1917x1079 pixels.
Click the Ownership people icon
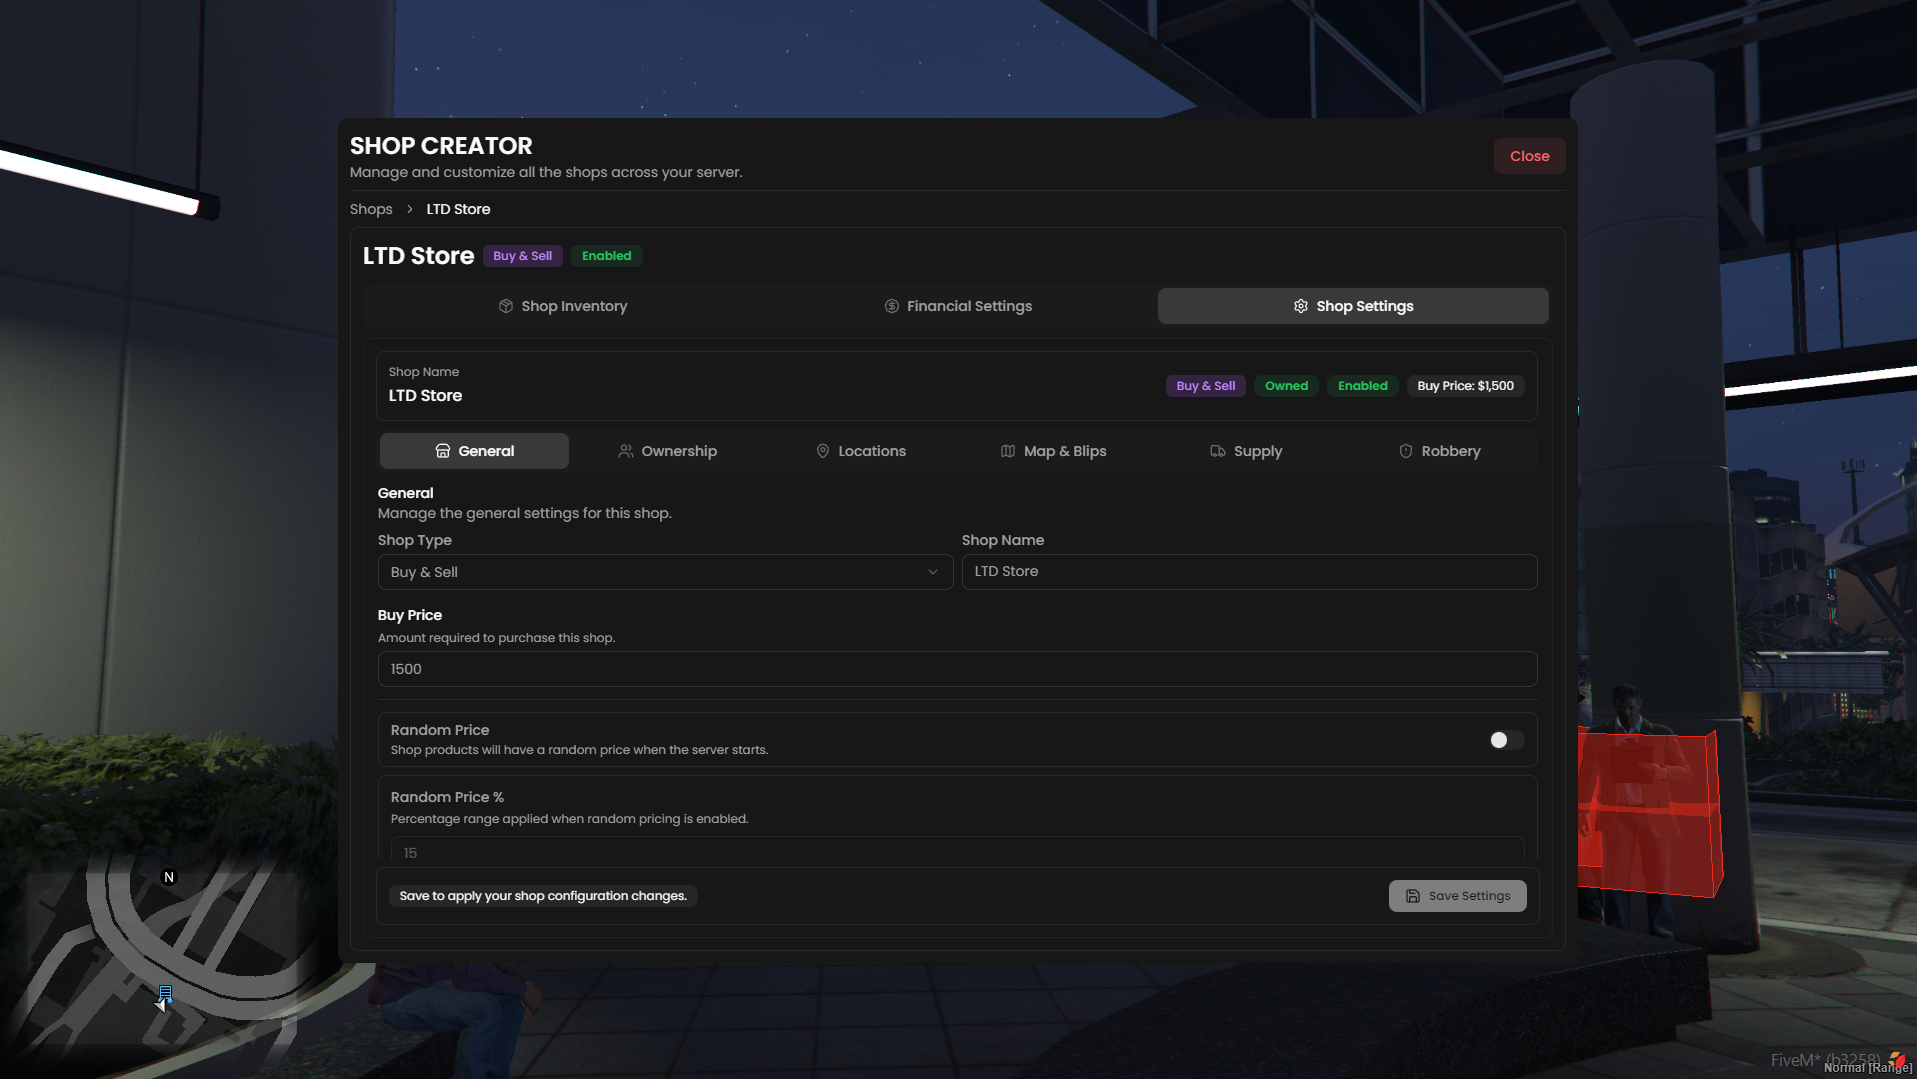tap(626, 451)
